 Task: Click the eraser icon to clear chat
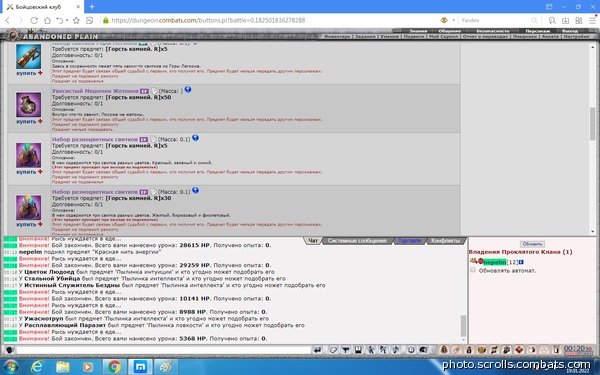[333, 350]
